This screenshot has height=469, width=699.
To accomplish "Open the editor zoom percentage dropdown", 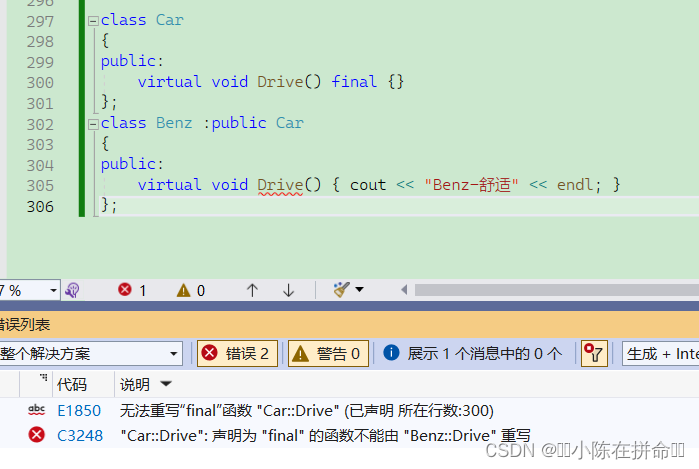I will (x=53, y=291).
